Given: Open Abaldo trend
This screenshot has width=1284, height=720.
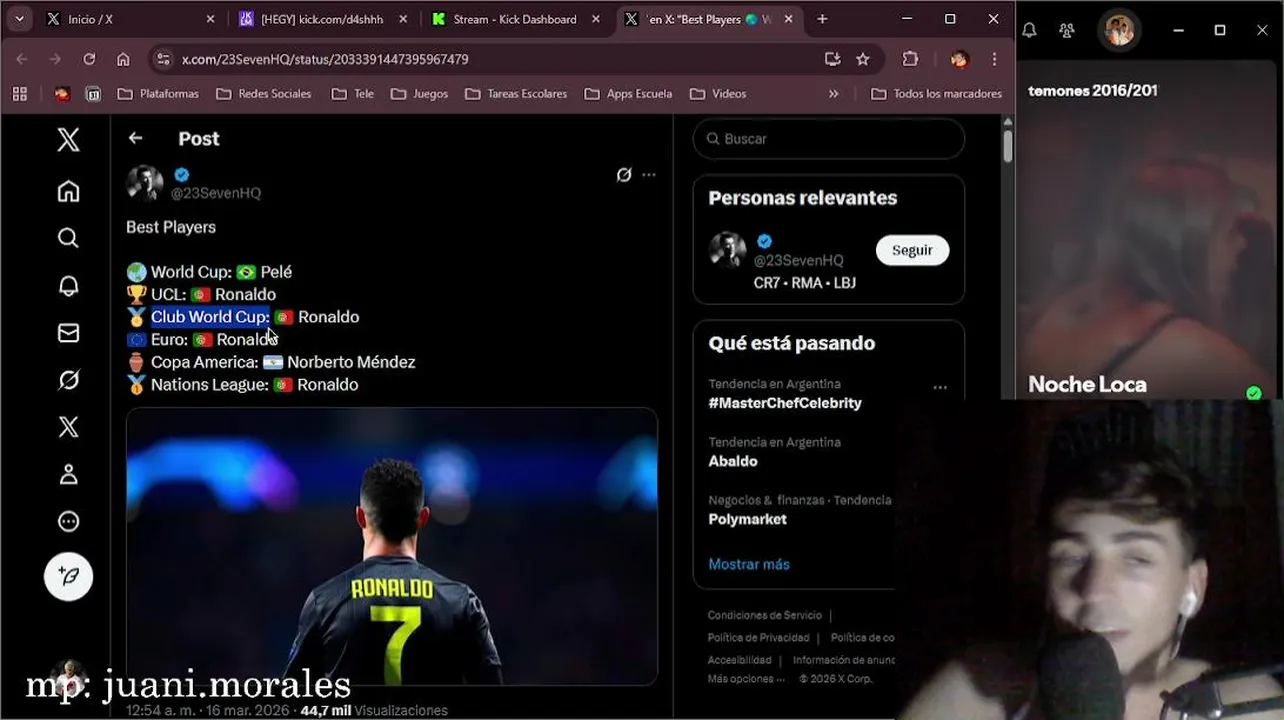Looking at the screenshot, I should coord(733,461).
